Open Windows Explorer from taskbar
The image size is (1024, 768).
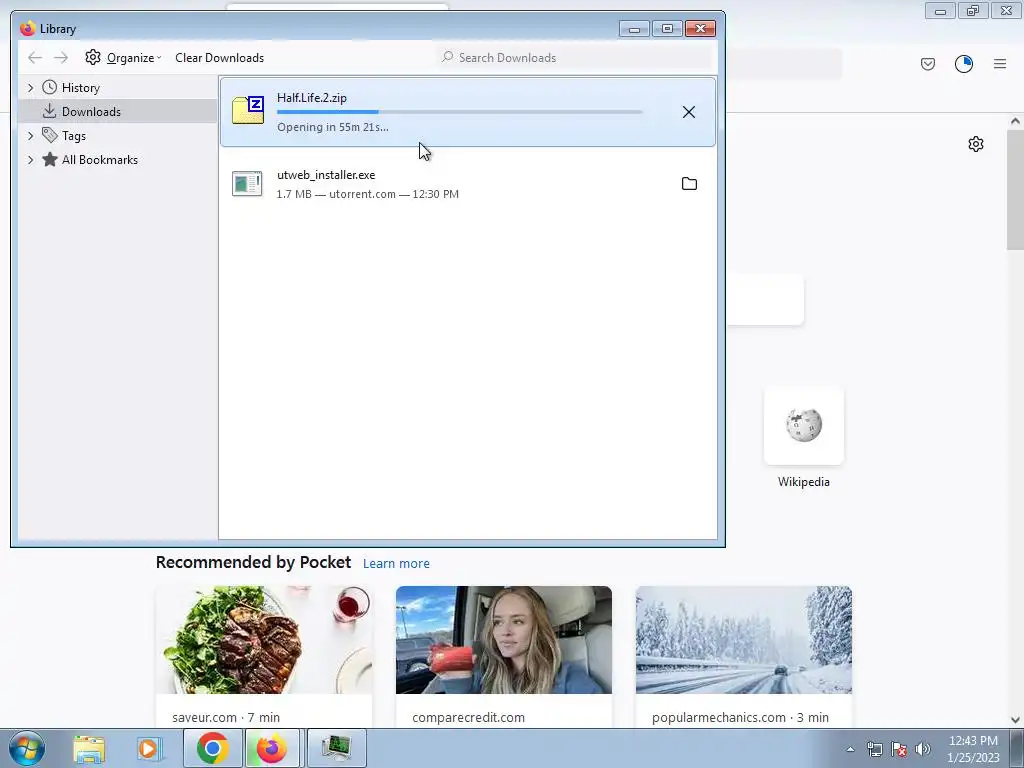(89, 749)
